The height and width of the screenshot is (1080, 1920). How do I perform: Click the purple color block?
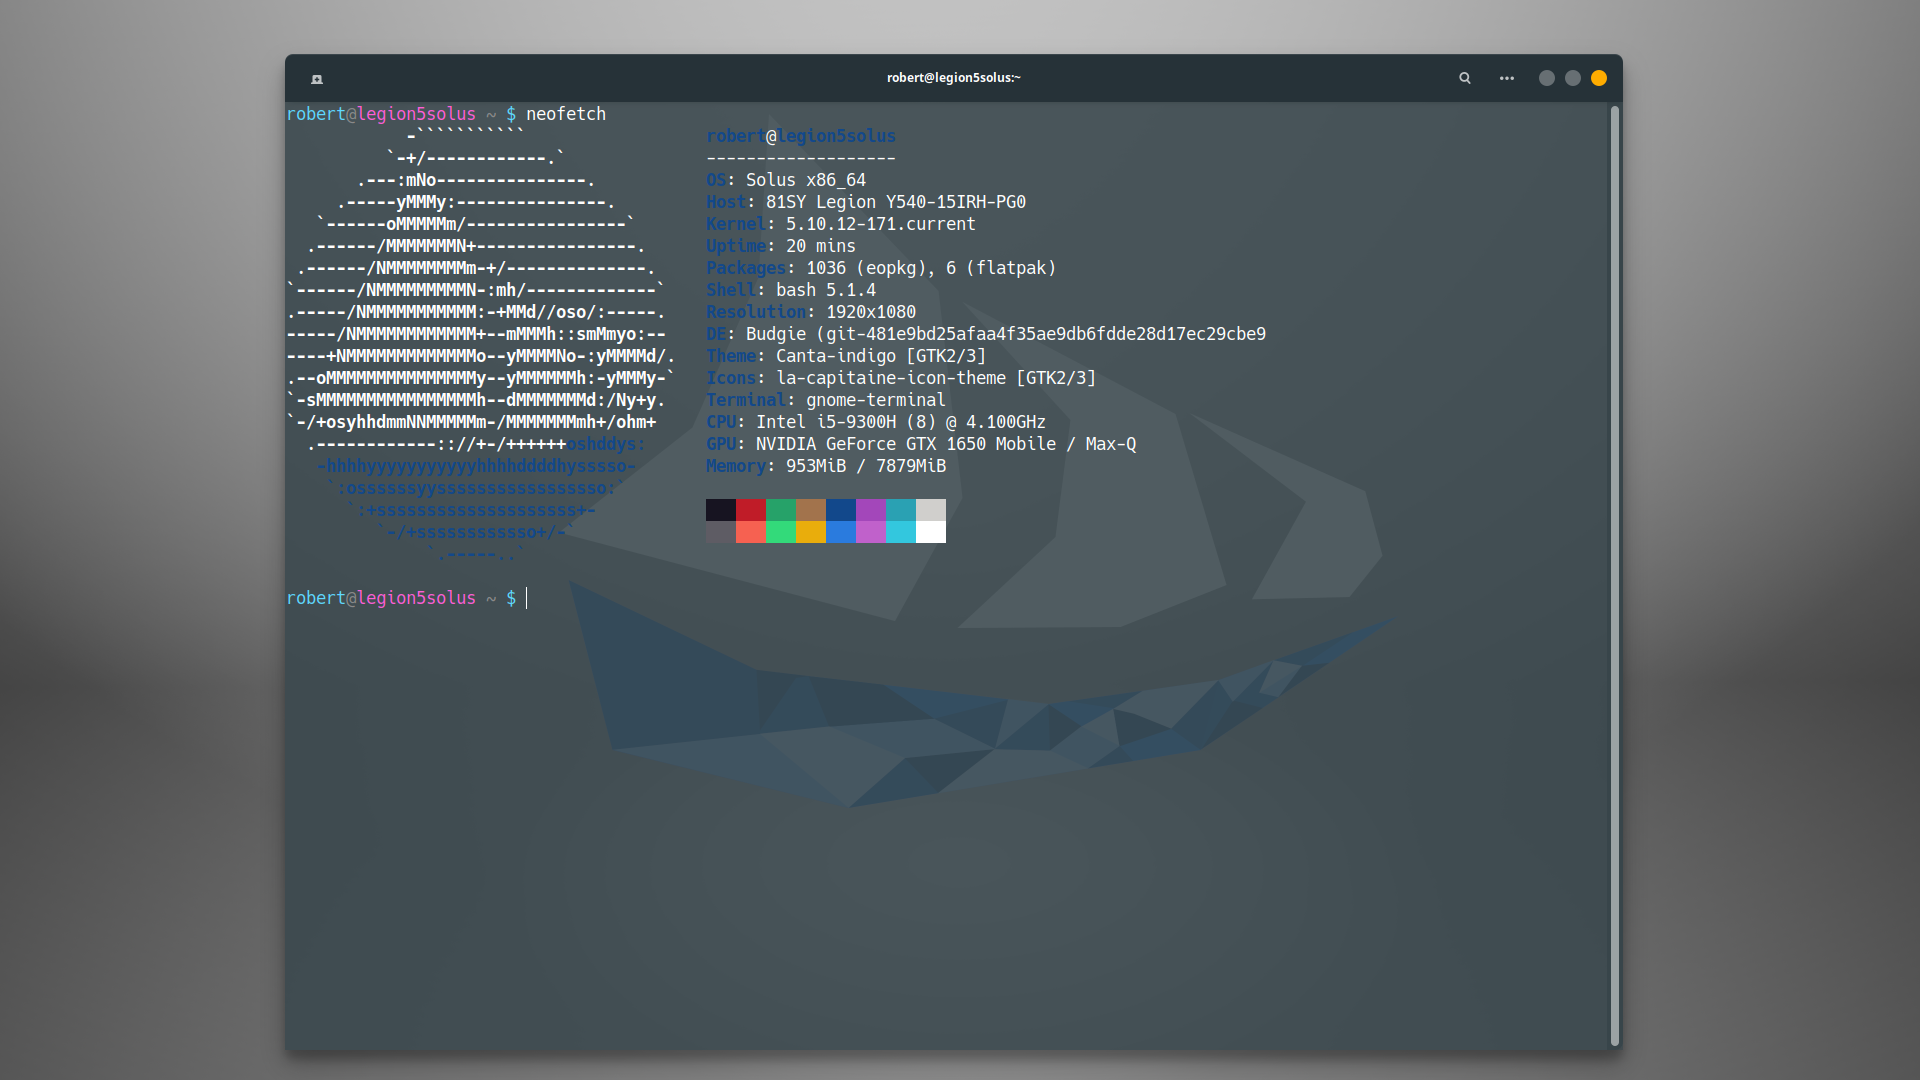871,510
